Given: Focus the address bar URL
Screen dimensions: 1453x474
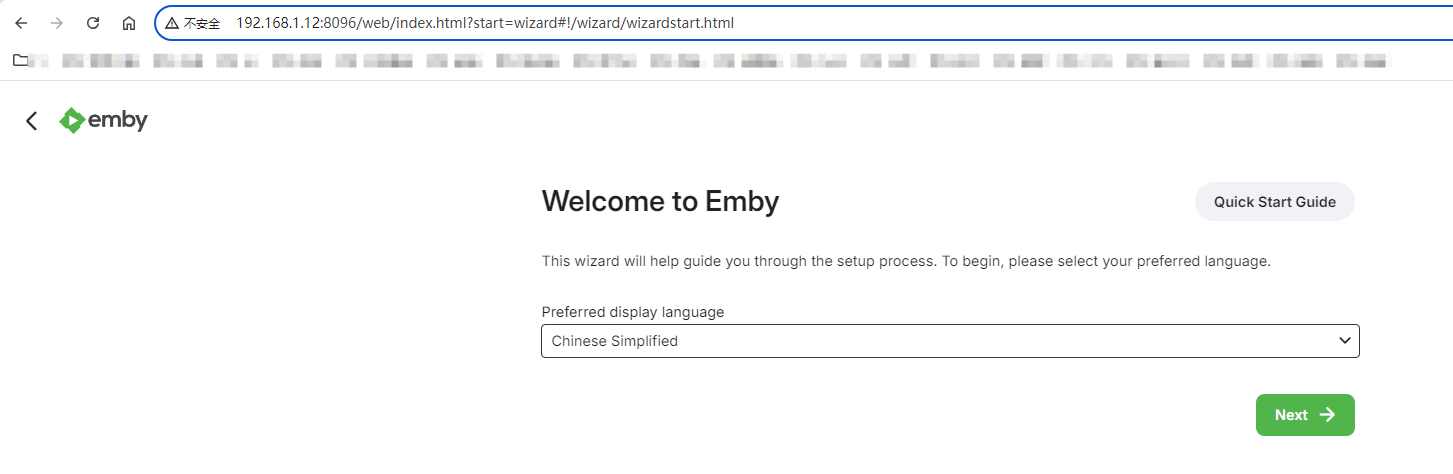Looking at the screenshot, I should tap(485, 23).
